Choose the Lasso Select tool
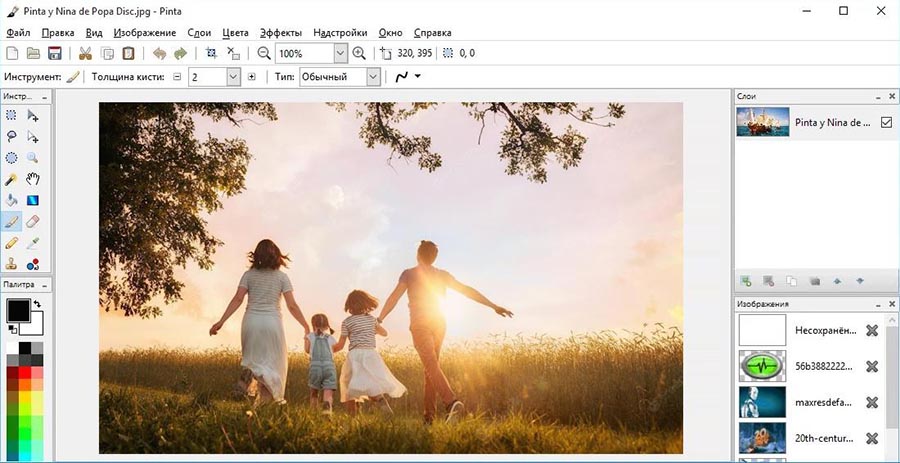The image size is (900, 463). pos(12,137)
